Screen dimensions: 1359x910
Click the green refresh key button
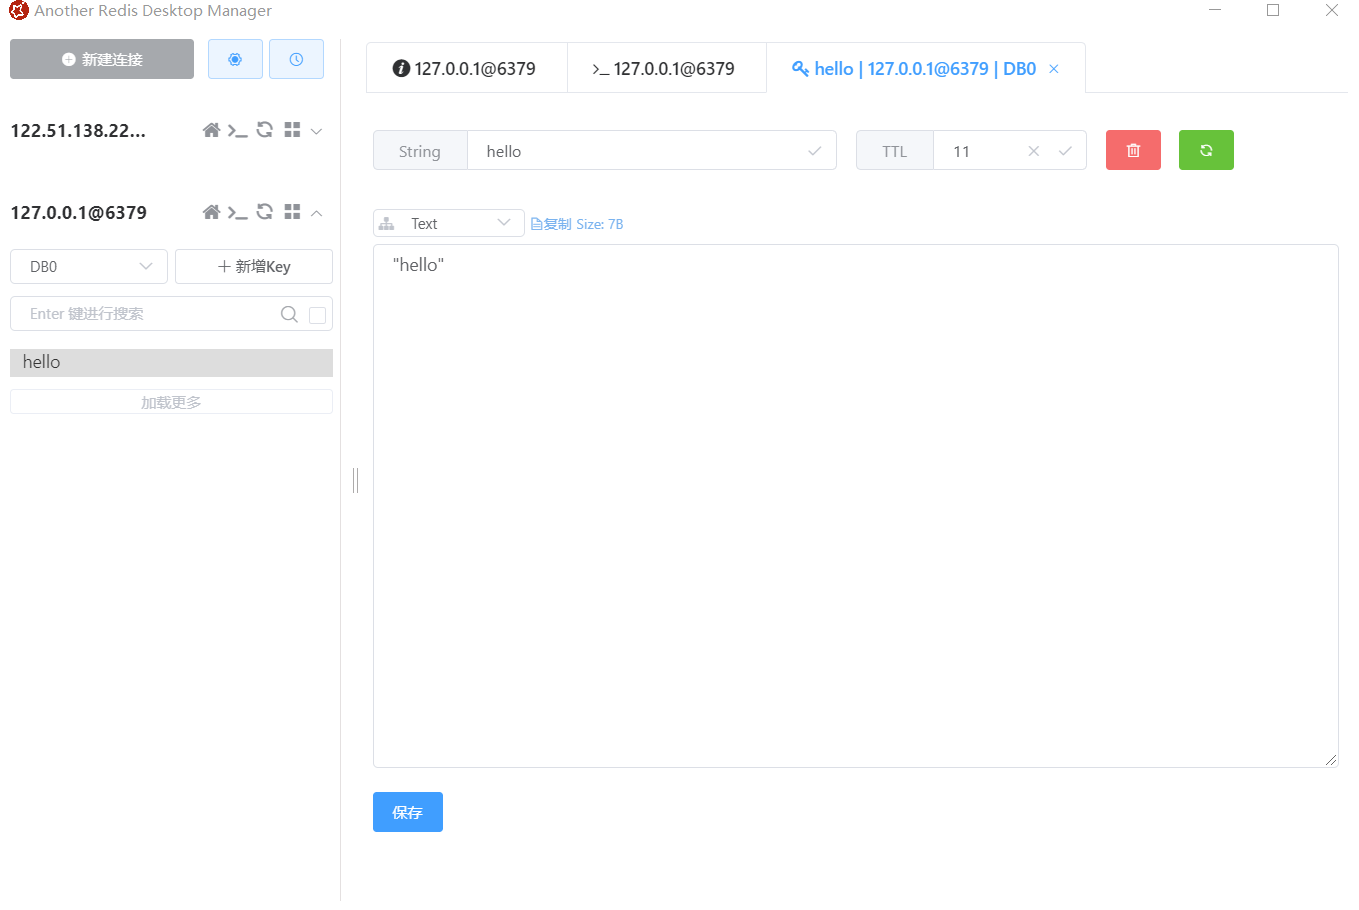pyautogui.click(x=1206, y=150)
